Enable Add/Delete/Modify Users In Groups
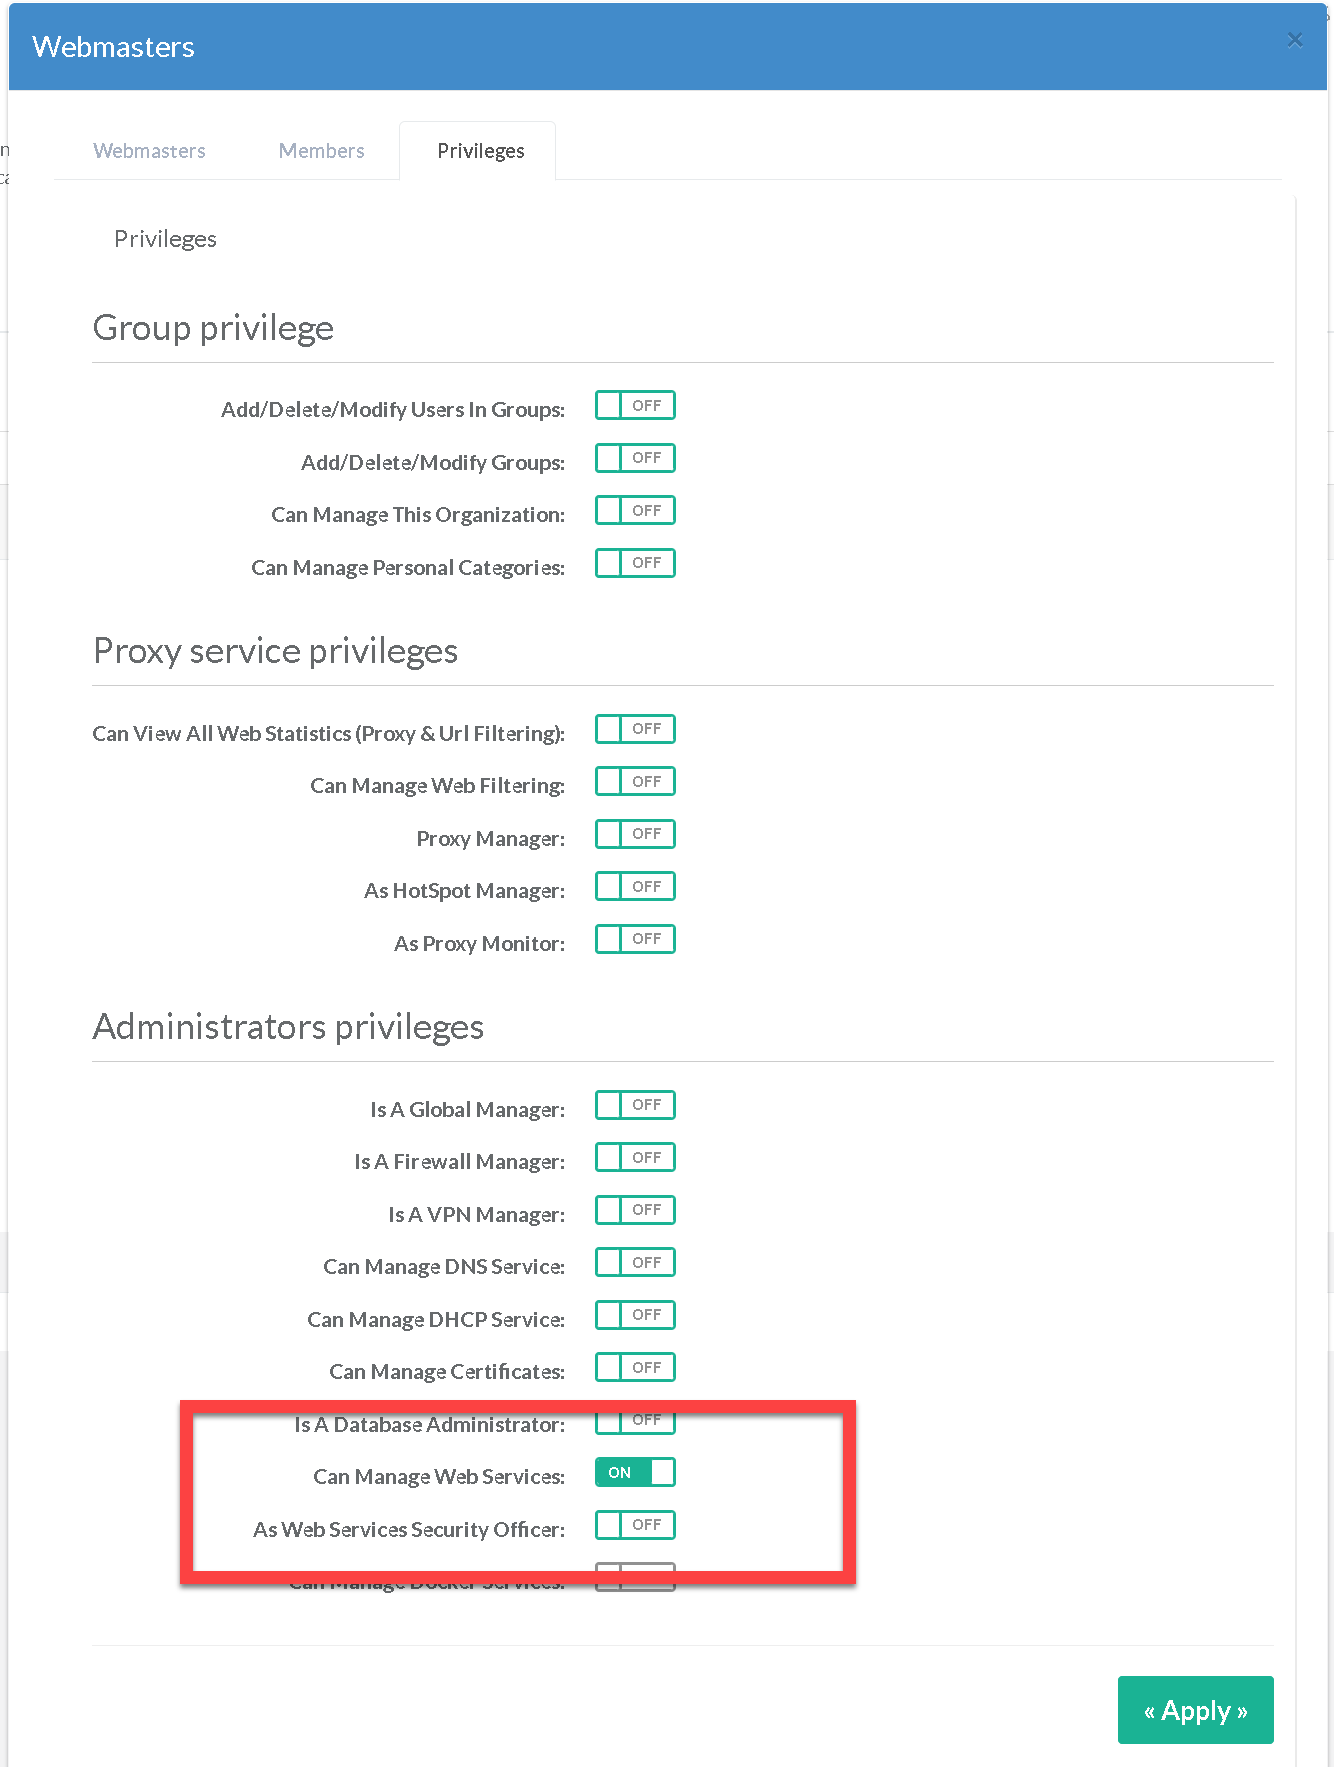Image resolution: width=1334 pixels, height=1767 pixels. [635, 406]
